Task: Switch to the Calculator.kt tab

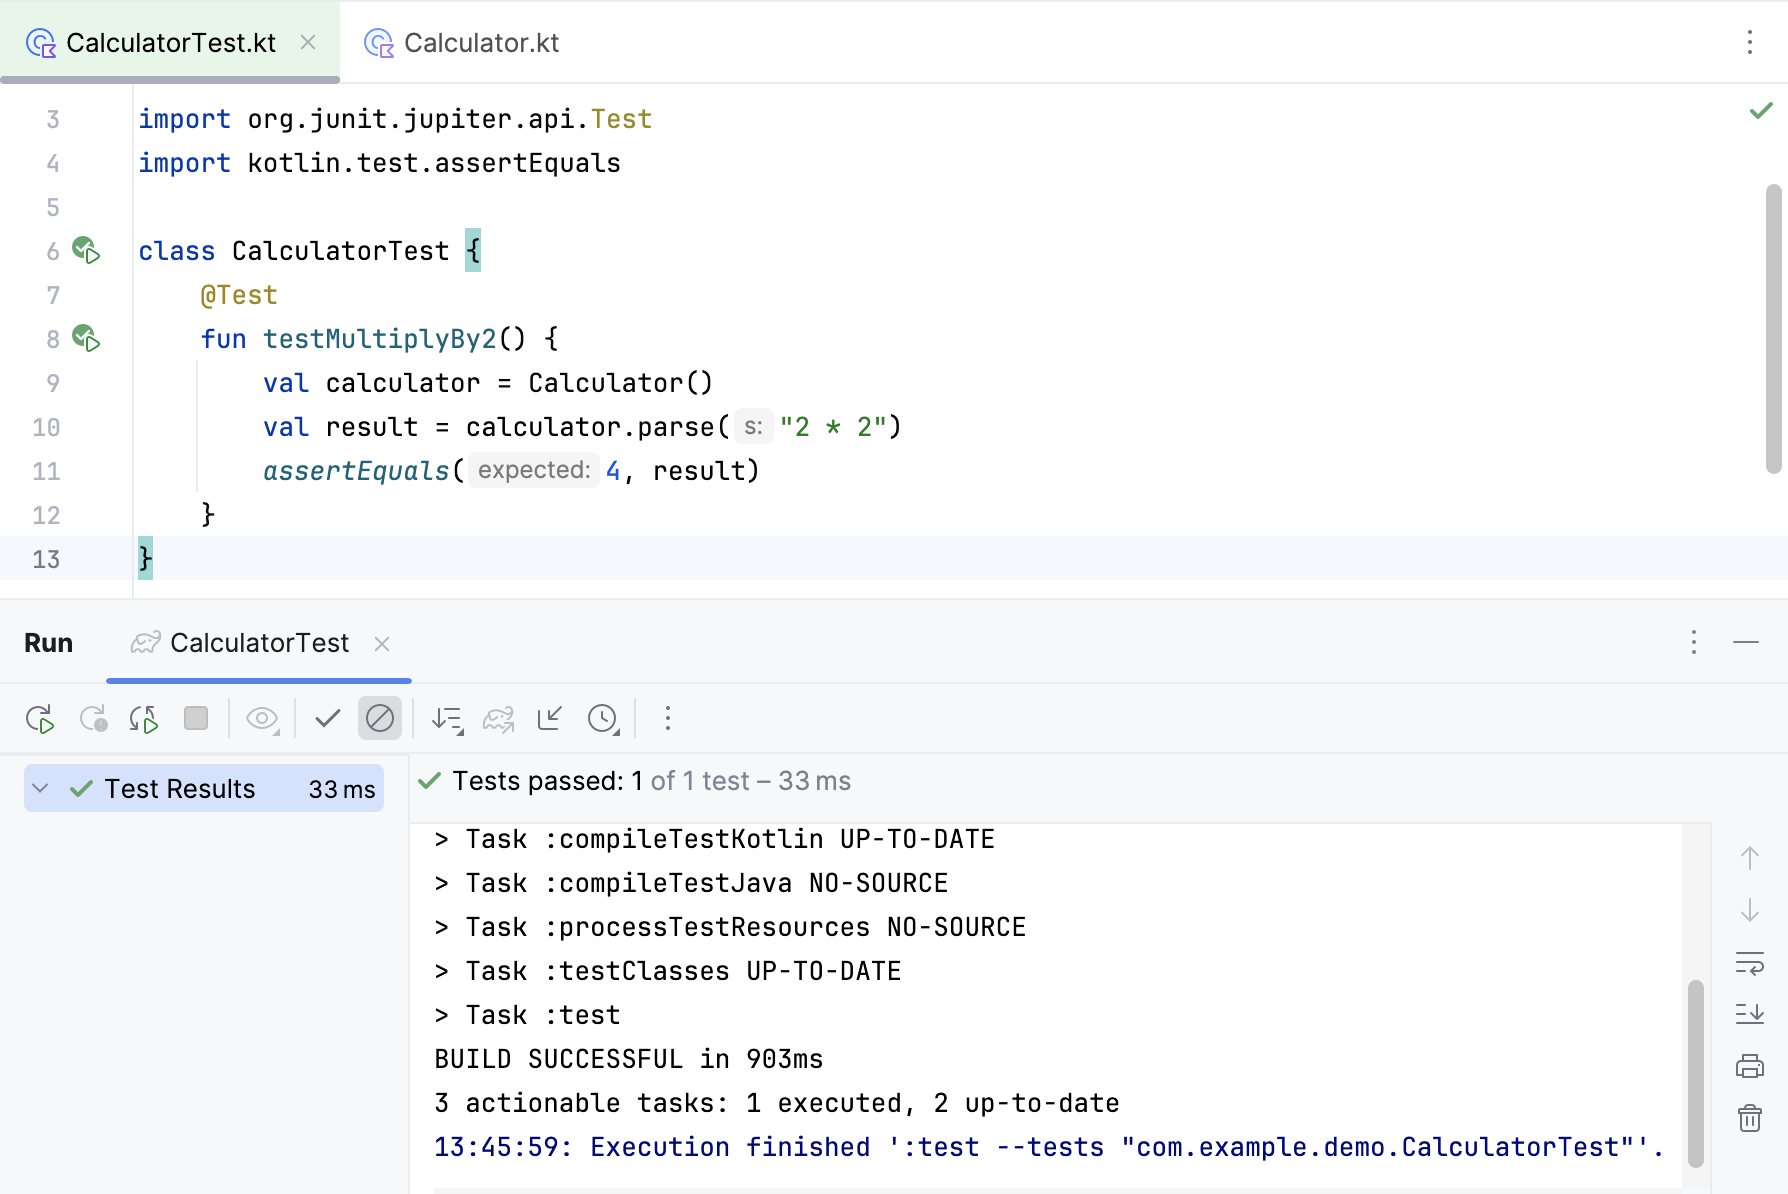Action: pos(481,43)
